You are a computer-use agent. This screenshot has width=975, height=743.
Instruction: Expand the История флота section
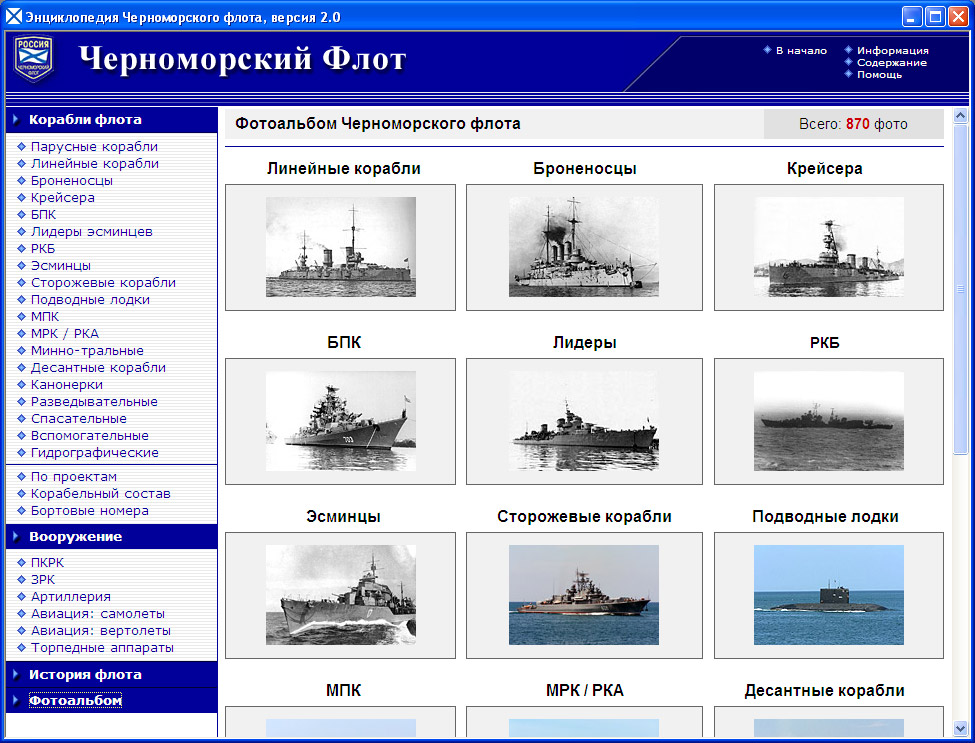pyautogui.click(x=85, y=675)
